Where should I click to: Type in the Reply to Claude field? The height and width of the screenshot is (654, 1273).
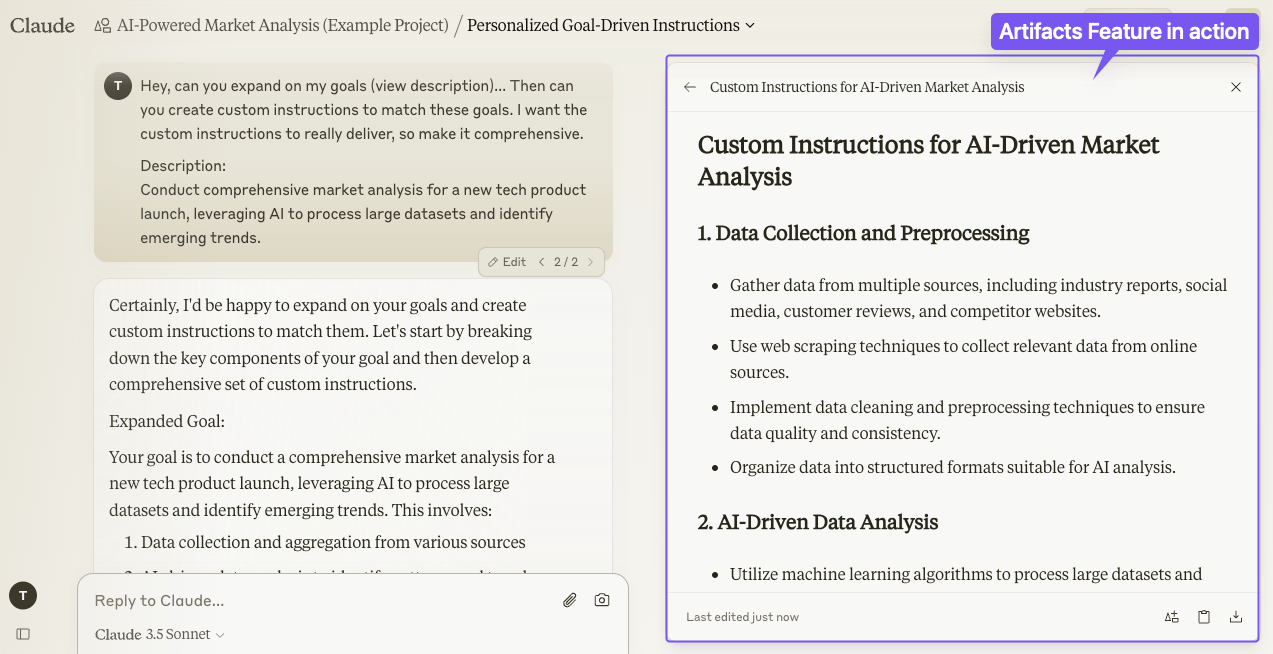pos(320,600)
